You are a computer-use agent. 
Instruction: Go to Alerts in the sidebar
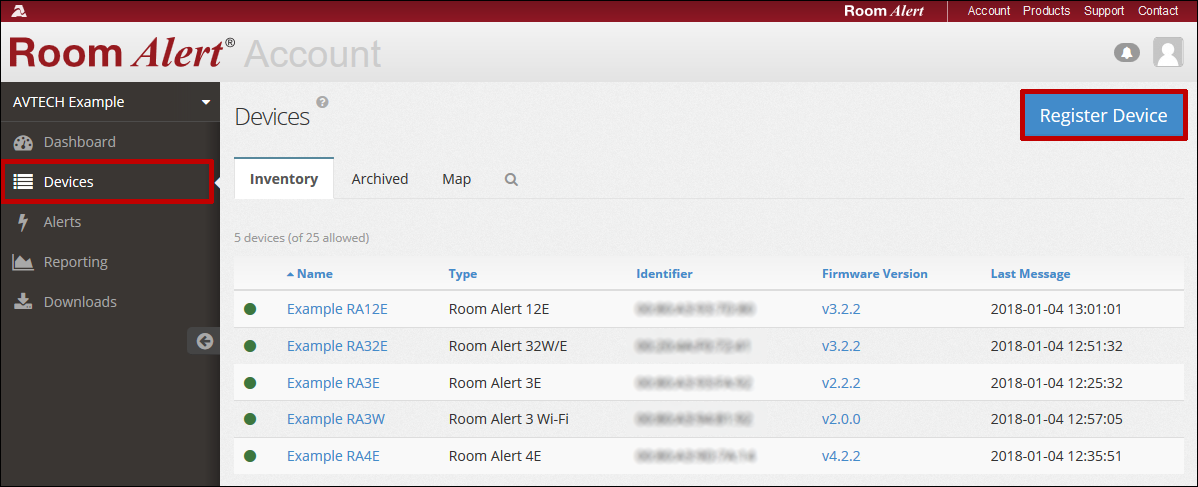[x=62, y=222]
